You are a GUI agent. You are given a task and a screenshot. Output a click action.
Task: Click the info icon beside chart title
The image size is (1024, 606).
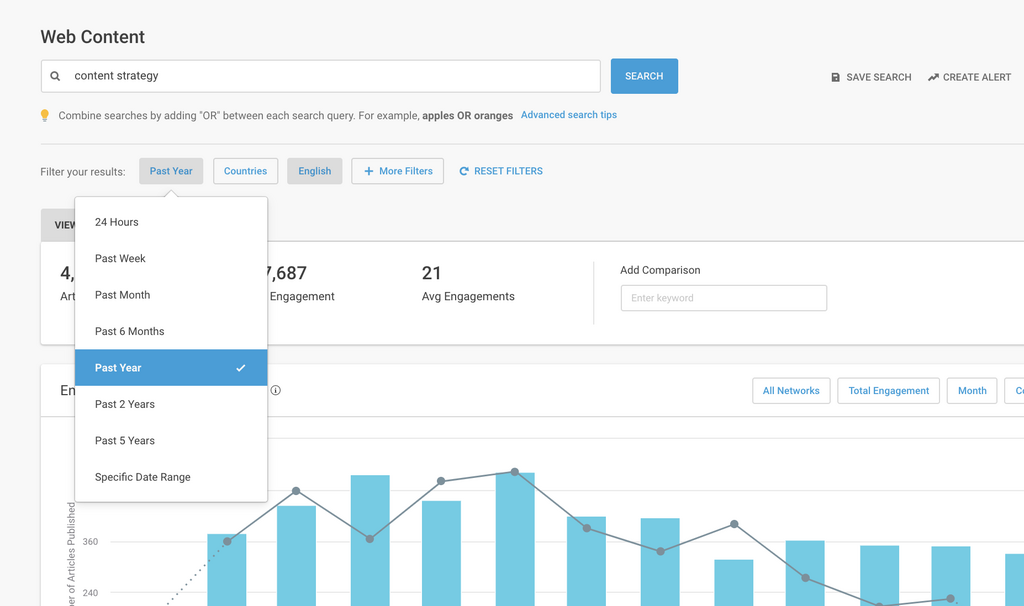point(276,390)
